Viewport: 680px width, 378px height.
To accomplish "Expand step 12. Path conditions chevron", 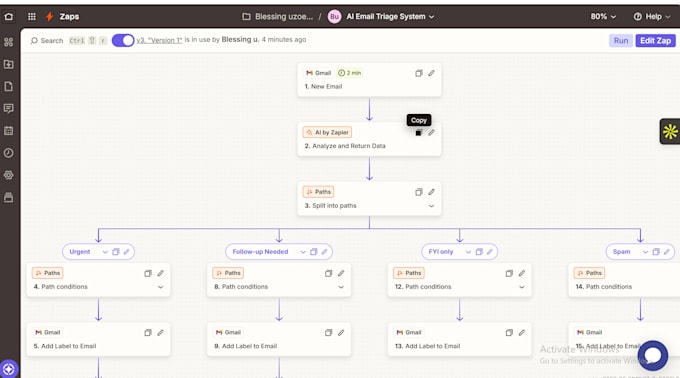I will coord(522,287).
